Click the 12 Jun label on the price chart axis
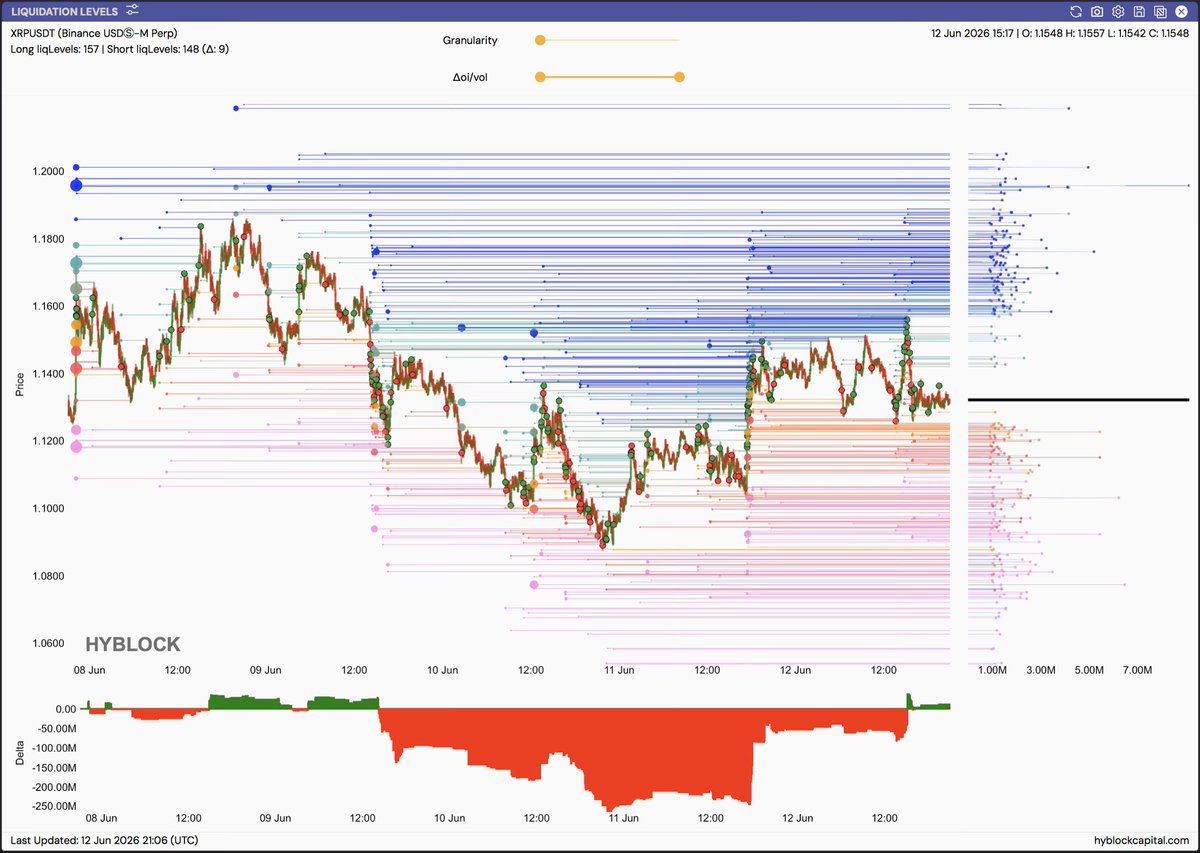Viewport: 1200px width, 853px height. pos(795,670)
